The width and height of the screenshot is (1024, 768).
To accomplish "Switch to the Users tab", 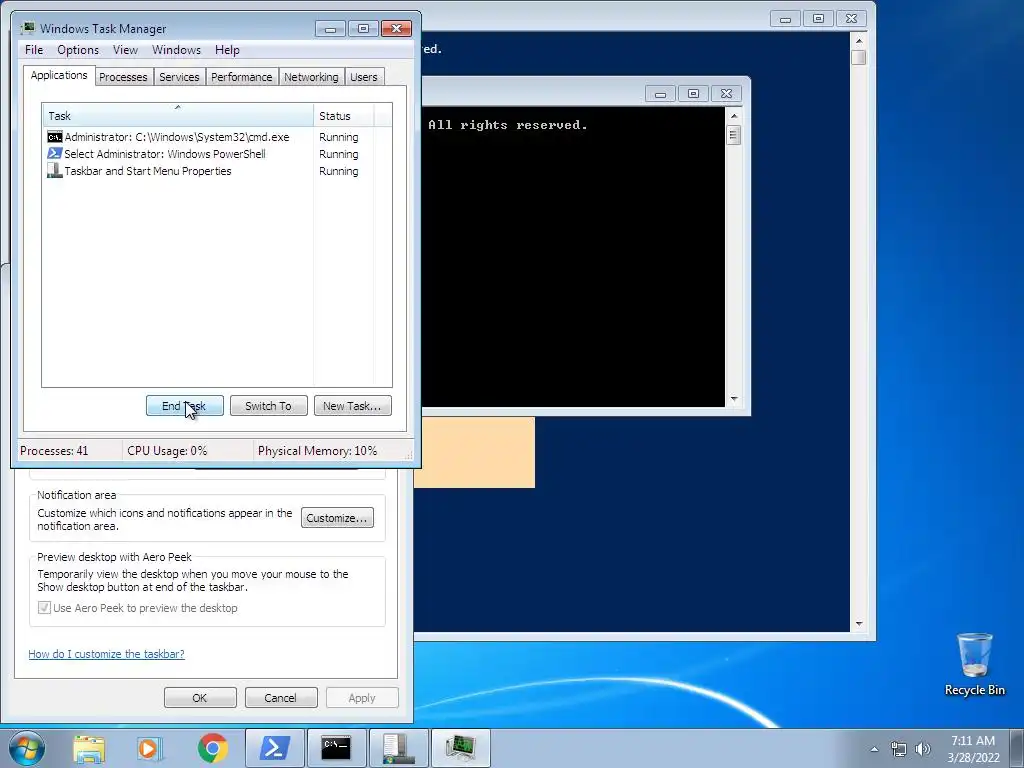I will pyautogui.click(x=364, y=77).
